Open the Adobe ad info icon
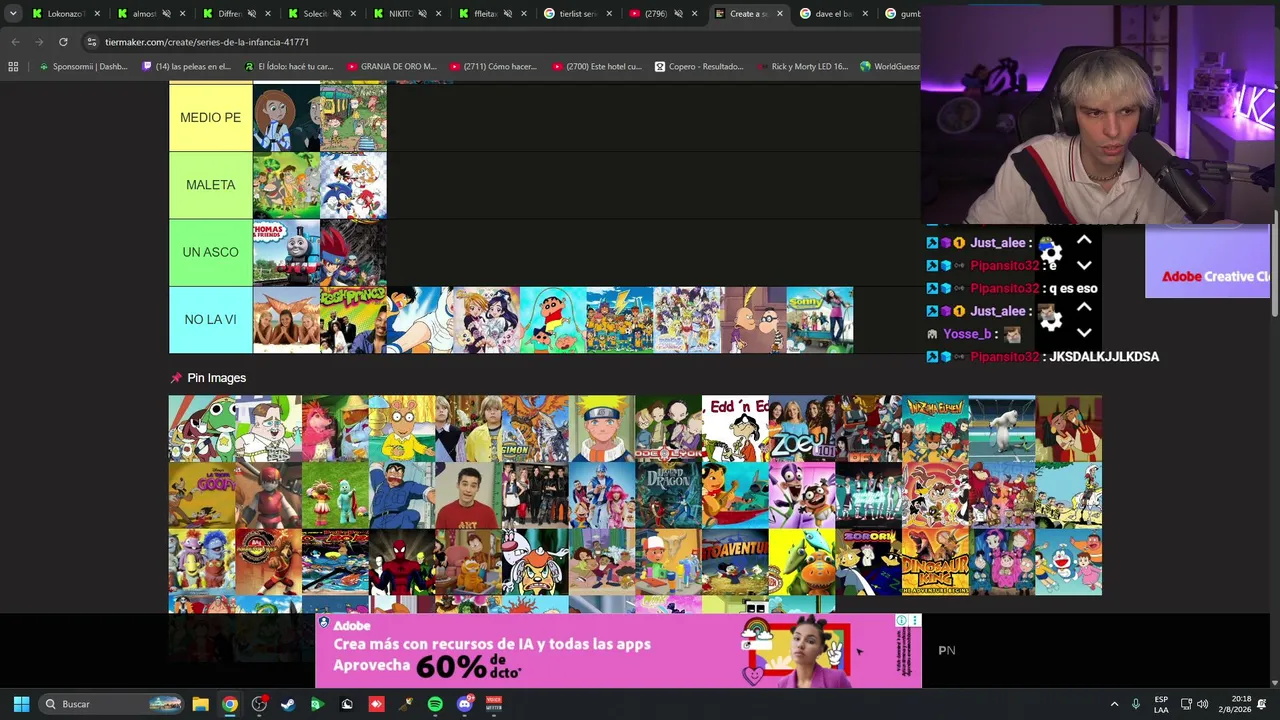The height and width of the screenshot is (720, 1280). (901, 621)
